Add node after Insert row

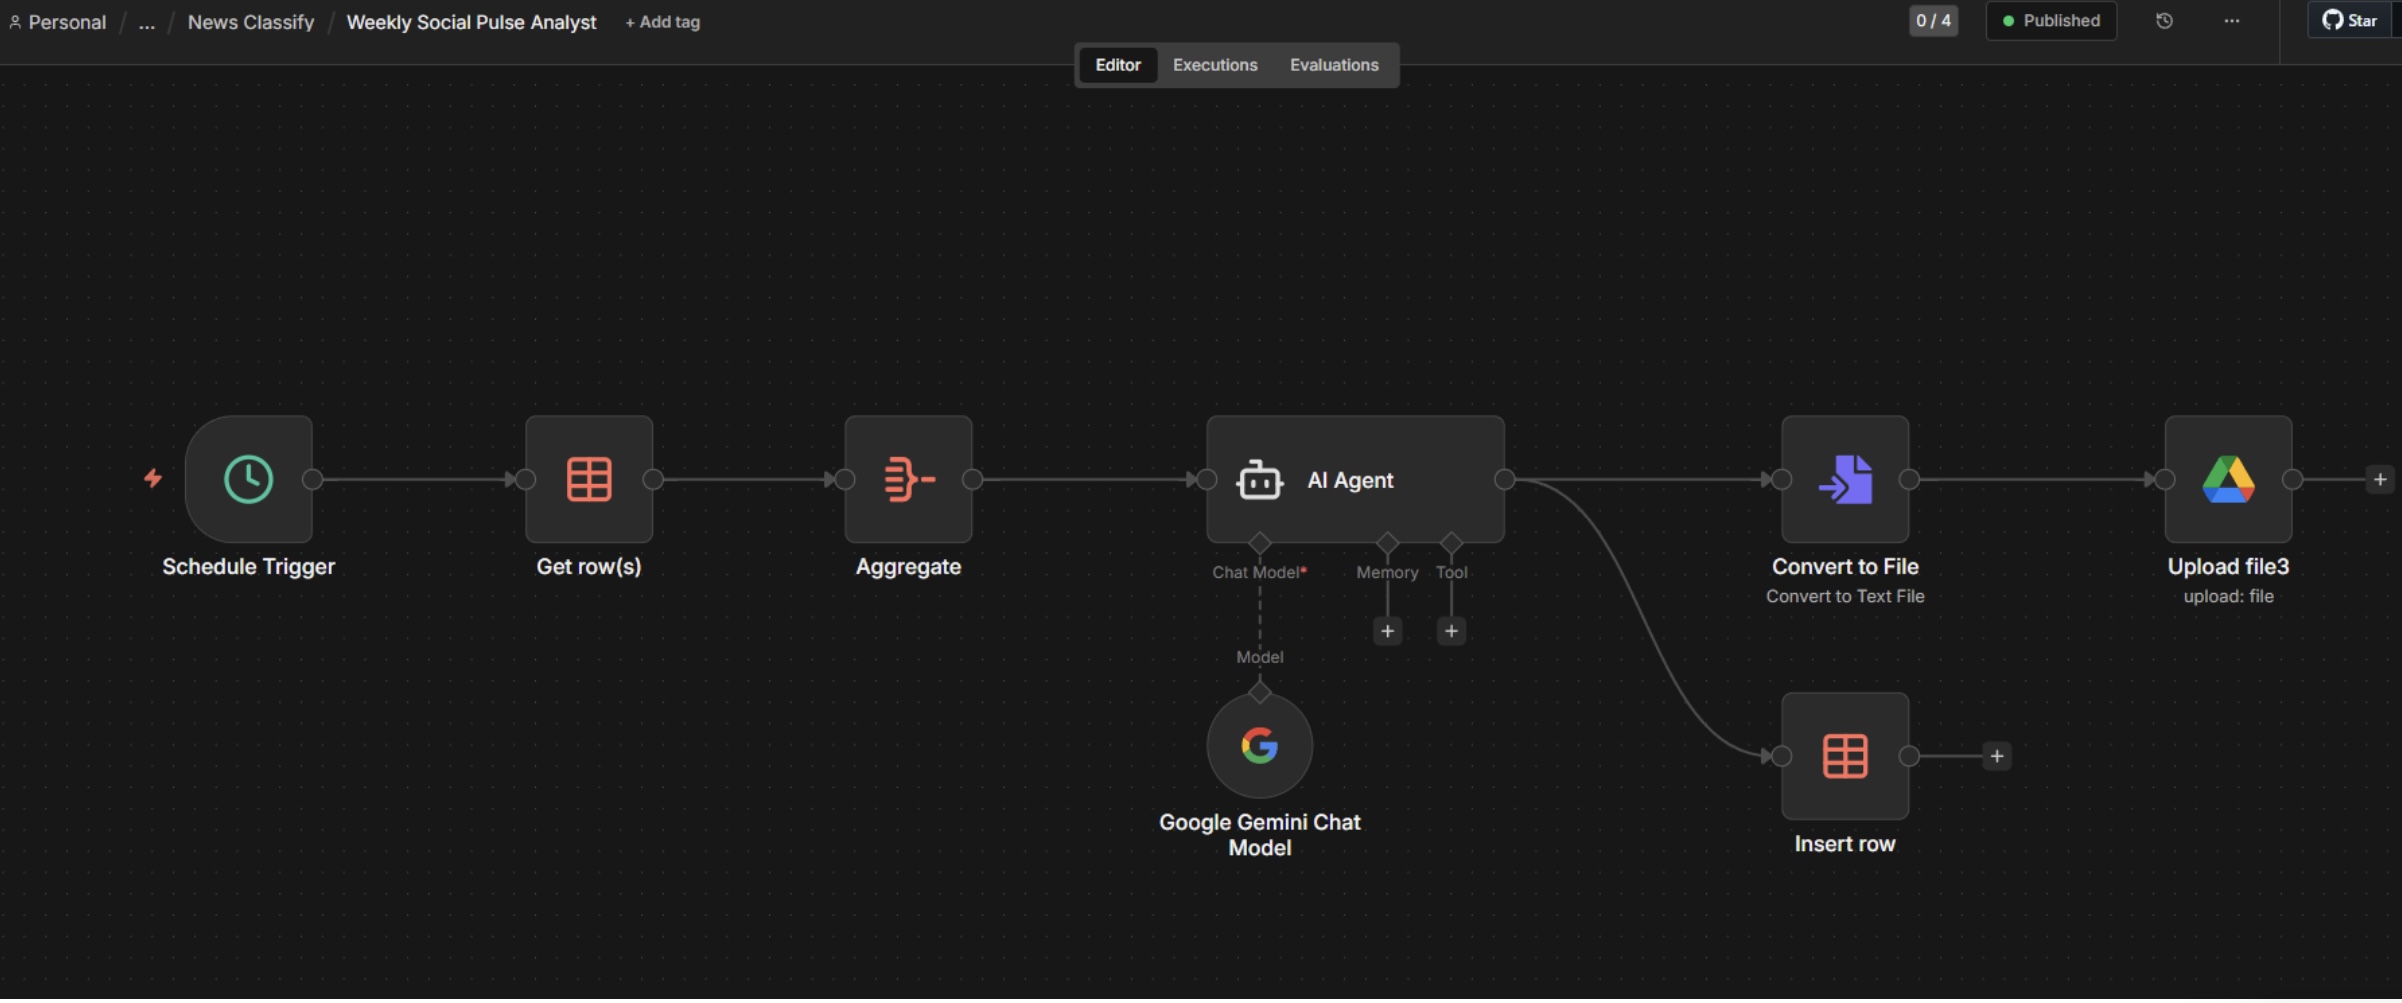(1997, 756)
